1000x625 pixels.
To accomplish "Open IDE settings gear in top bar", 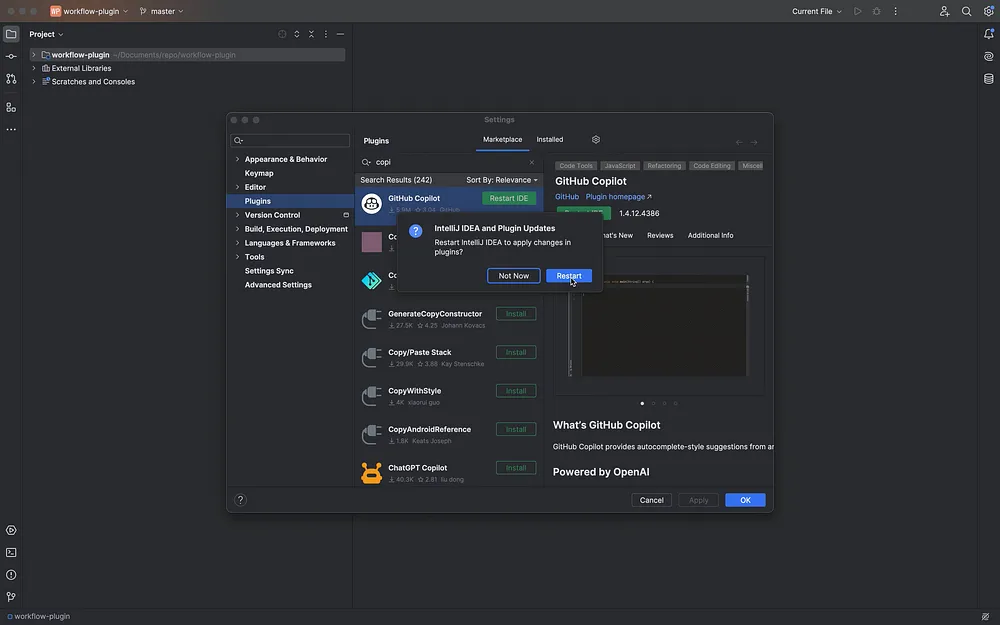I will 989,11.
